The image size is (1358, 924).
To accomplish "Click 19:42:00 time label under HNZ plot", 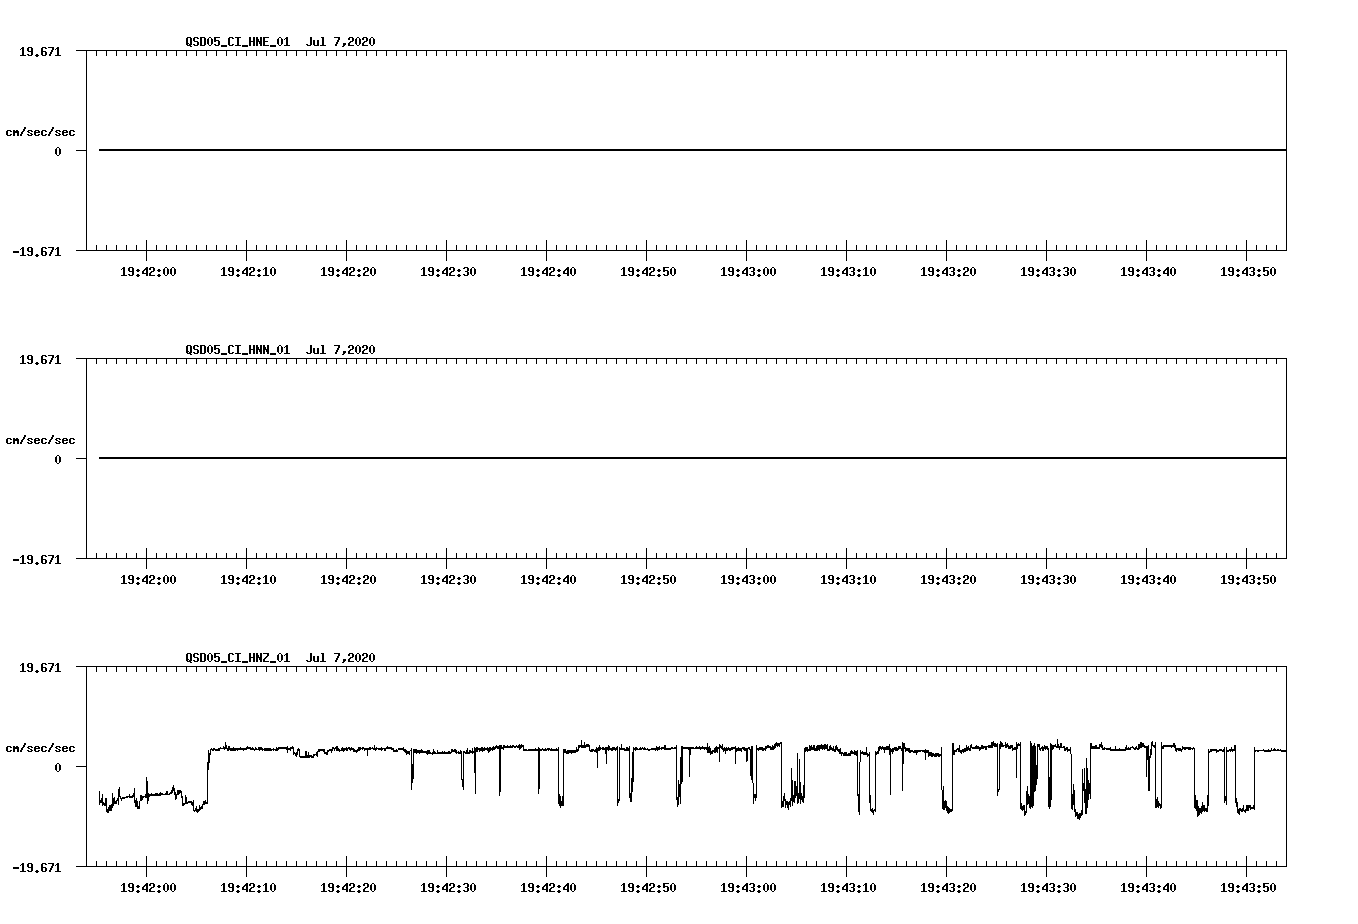I will (x=148, y=887).
